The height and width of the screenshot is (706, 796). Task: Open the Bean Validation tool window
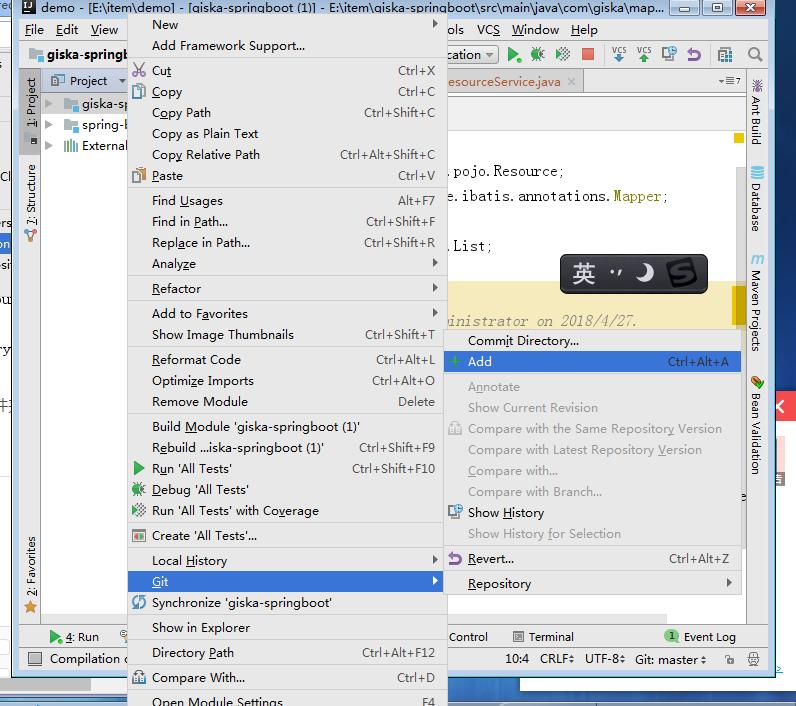point(757,425)
